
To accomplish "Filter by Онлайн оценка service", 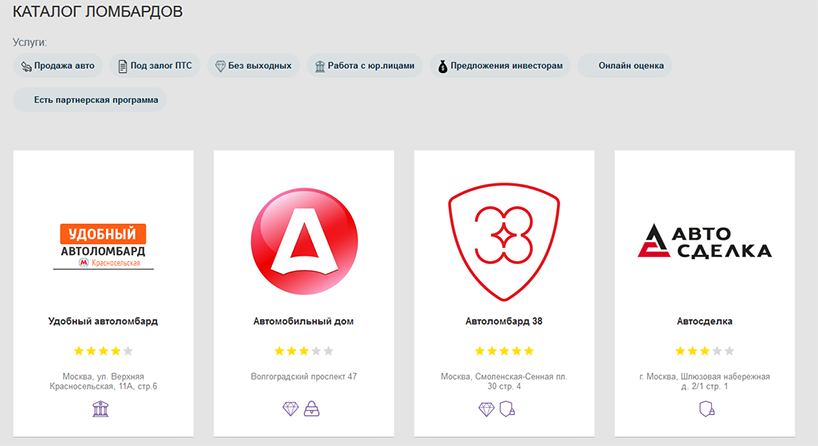I will click(625, 66).
